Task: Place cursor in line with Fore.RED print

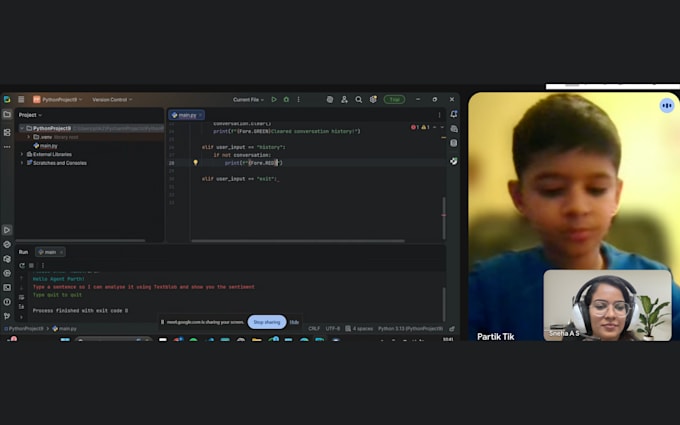Action: click(x=253, y=163)
